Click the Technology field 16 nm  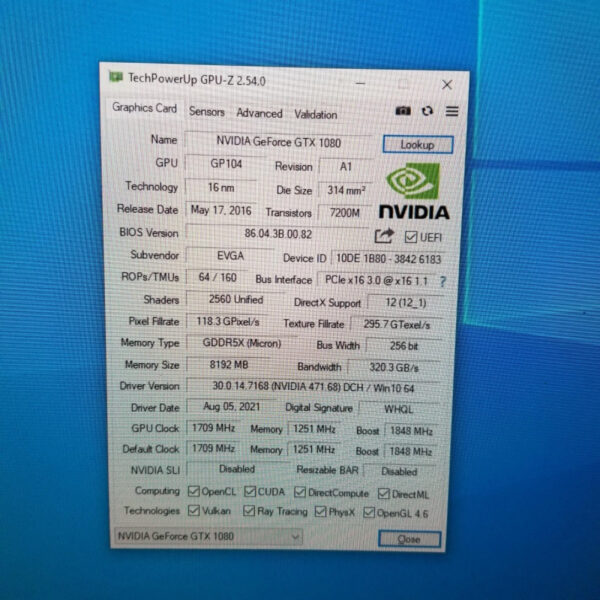point(221,188)
